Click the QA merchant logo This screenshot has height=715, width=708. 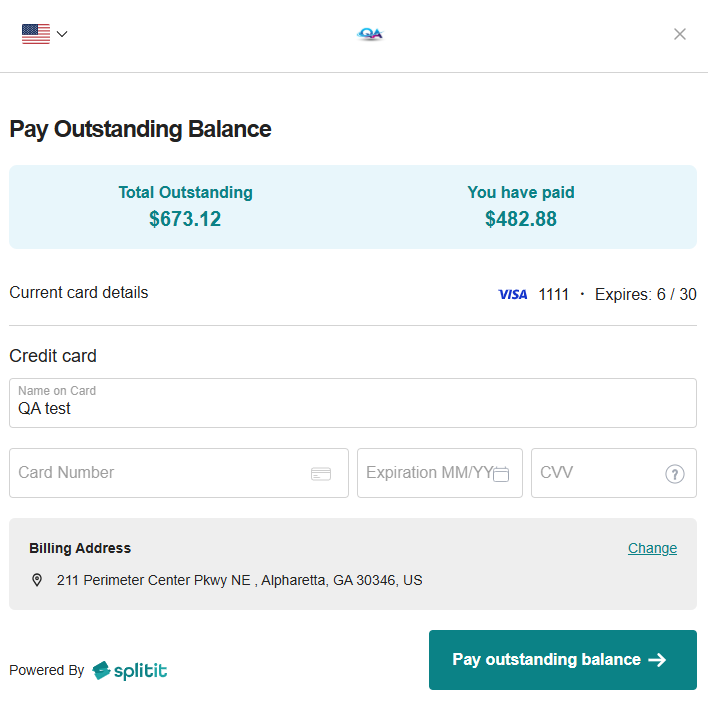[x=370, y=34]
